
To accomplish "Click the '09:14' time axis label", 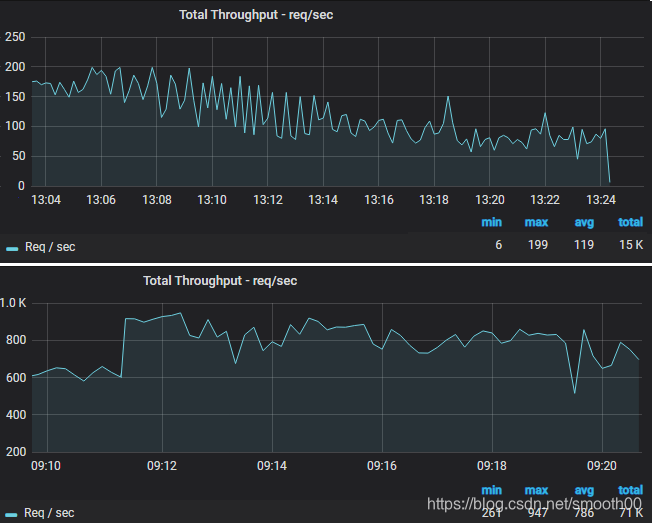I will [x=272, y=466].
